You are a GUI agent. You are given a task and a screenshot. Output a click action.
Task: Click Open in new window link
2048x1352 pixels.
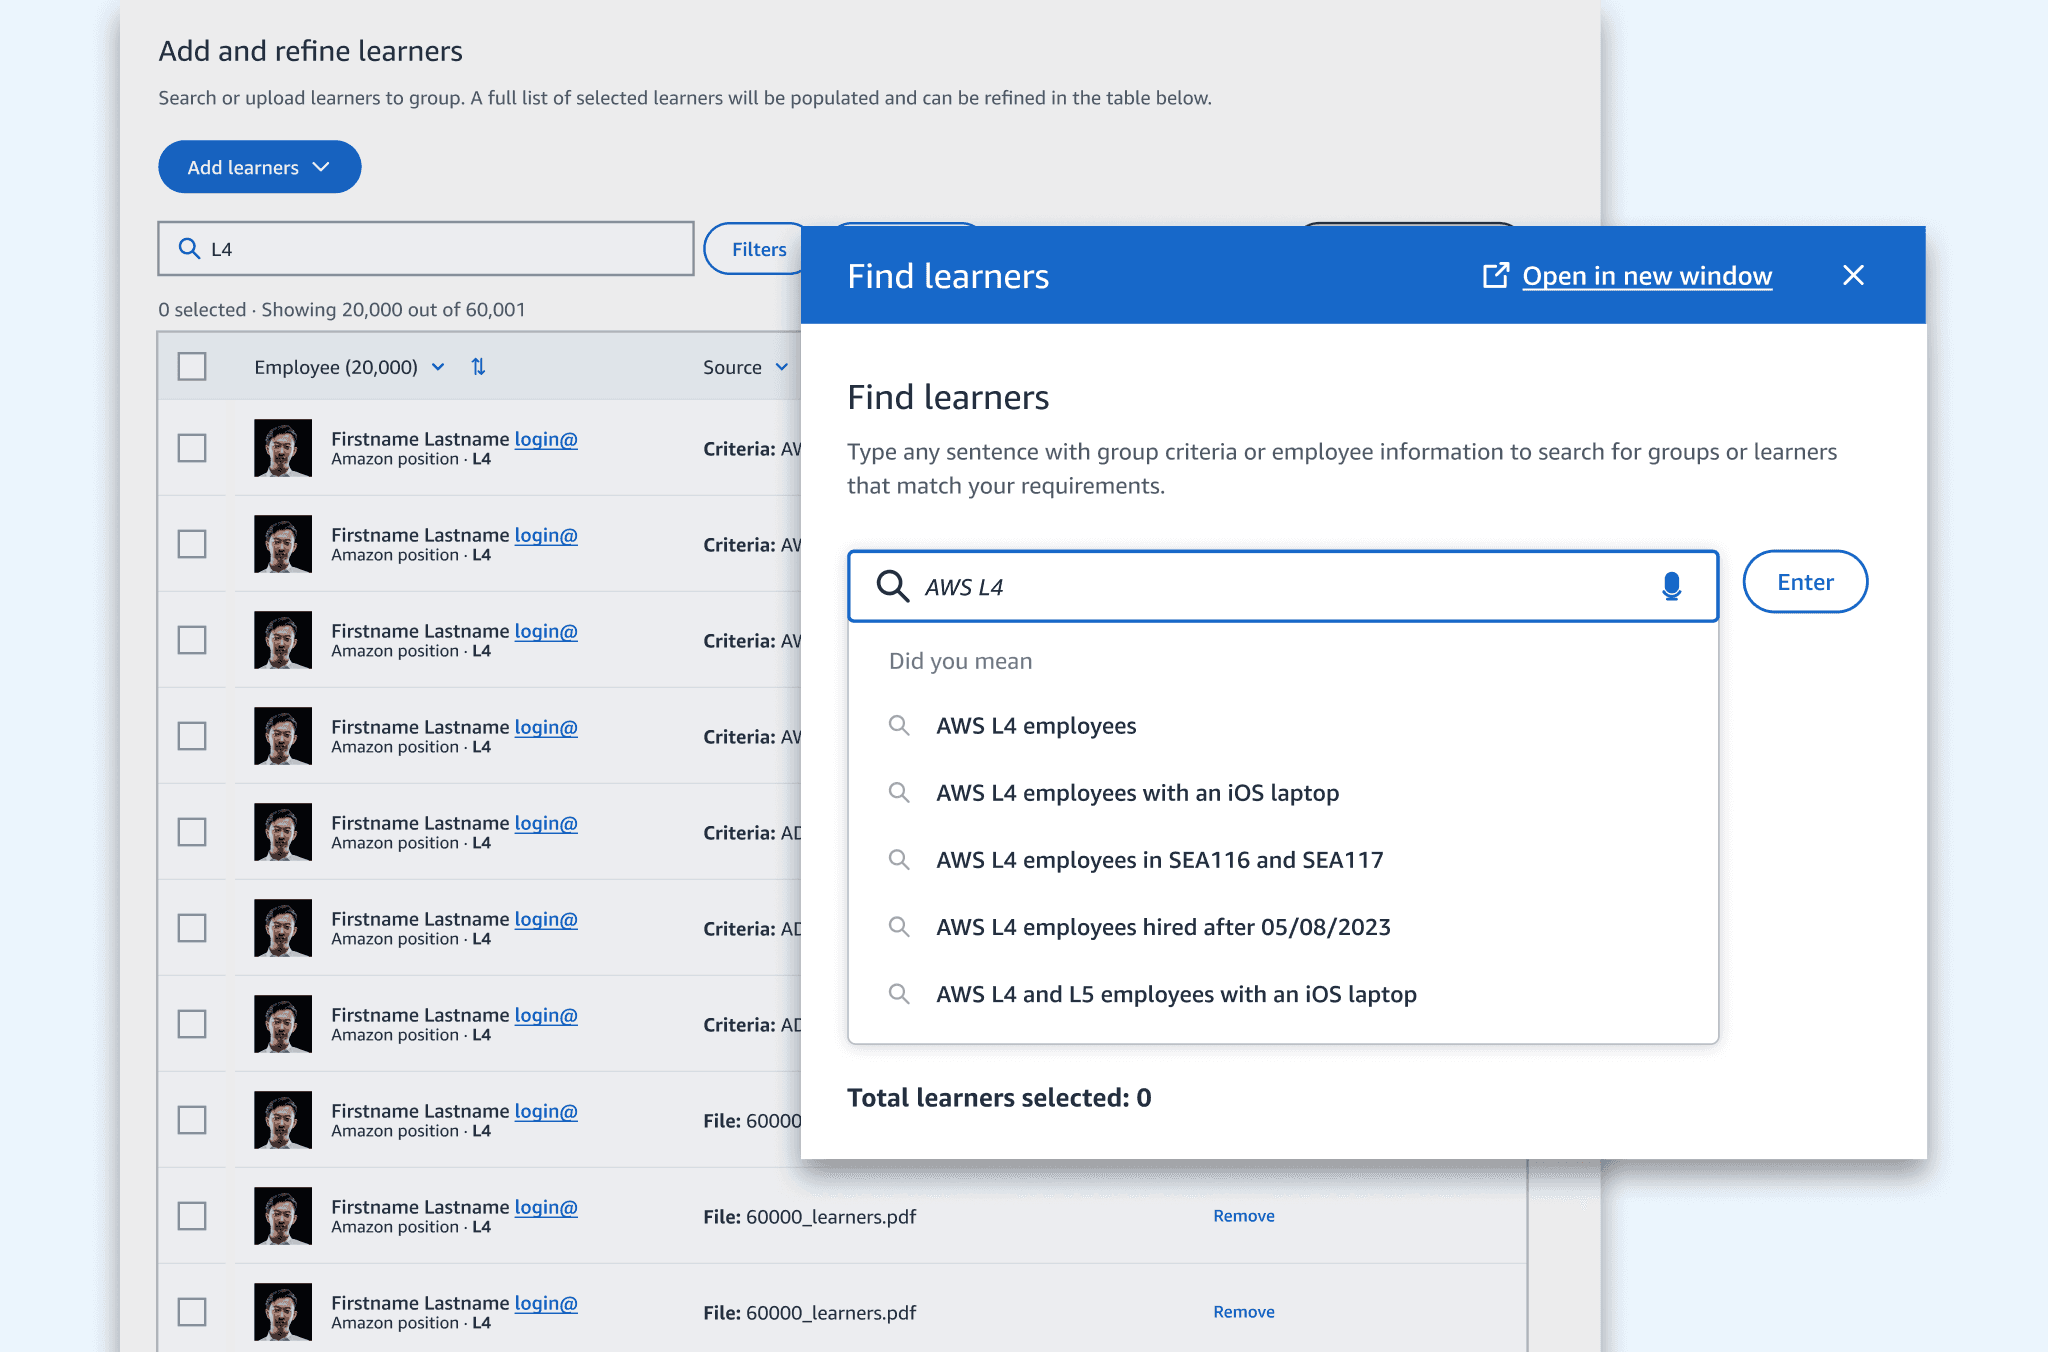tap(1646, 276)
